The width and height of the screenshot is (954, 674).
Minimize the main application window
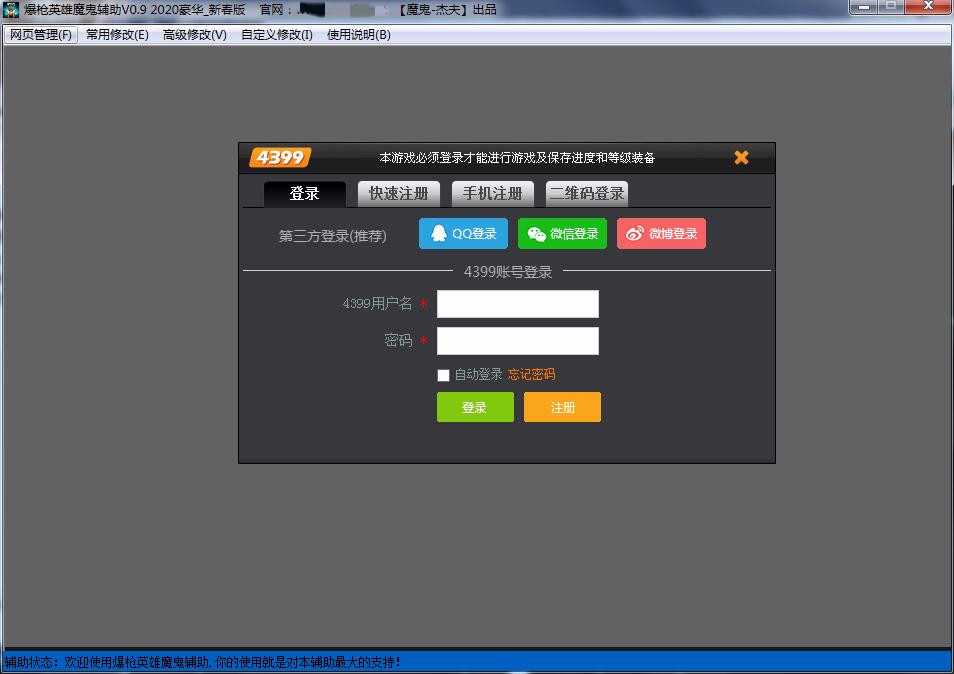pos(863,7)
